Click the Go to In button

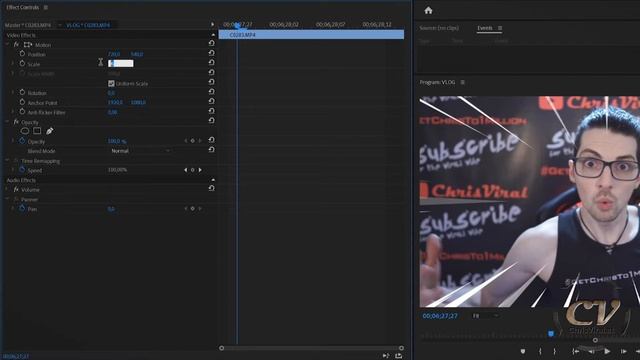pyautogui.click(x=576, y=351)
